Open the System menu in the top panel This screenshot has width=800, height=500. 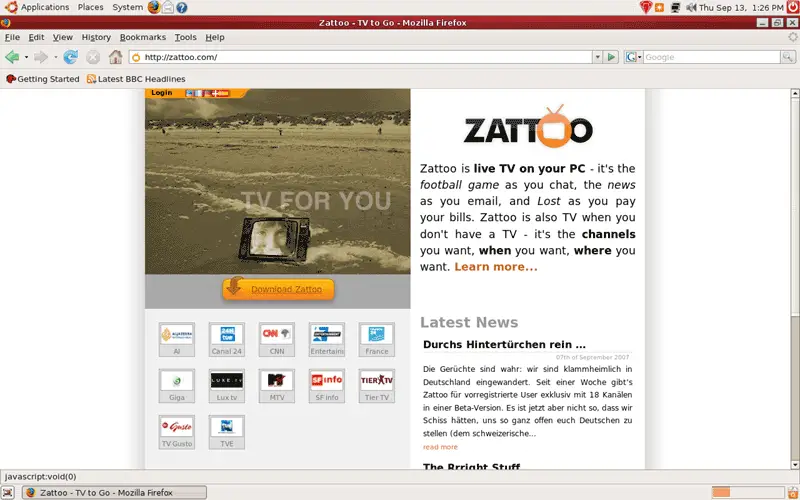click(128, 7)
